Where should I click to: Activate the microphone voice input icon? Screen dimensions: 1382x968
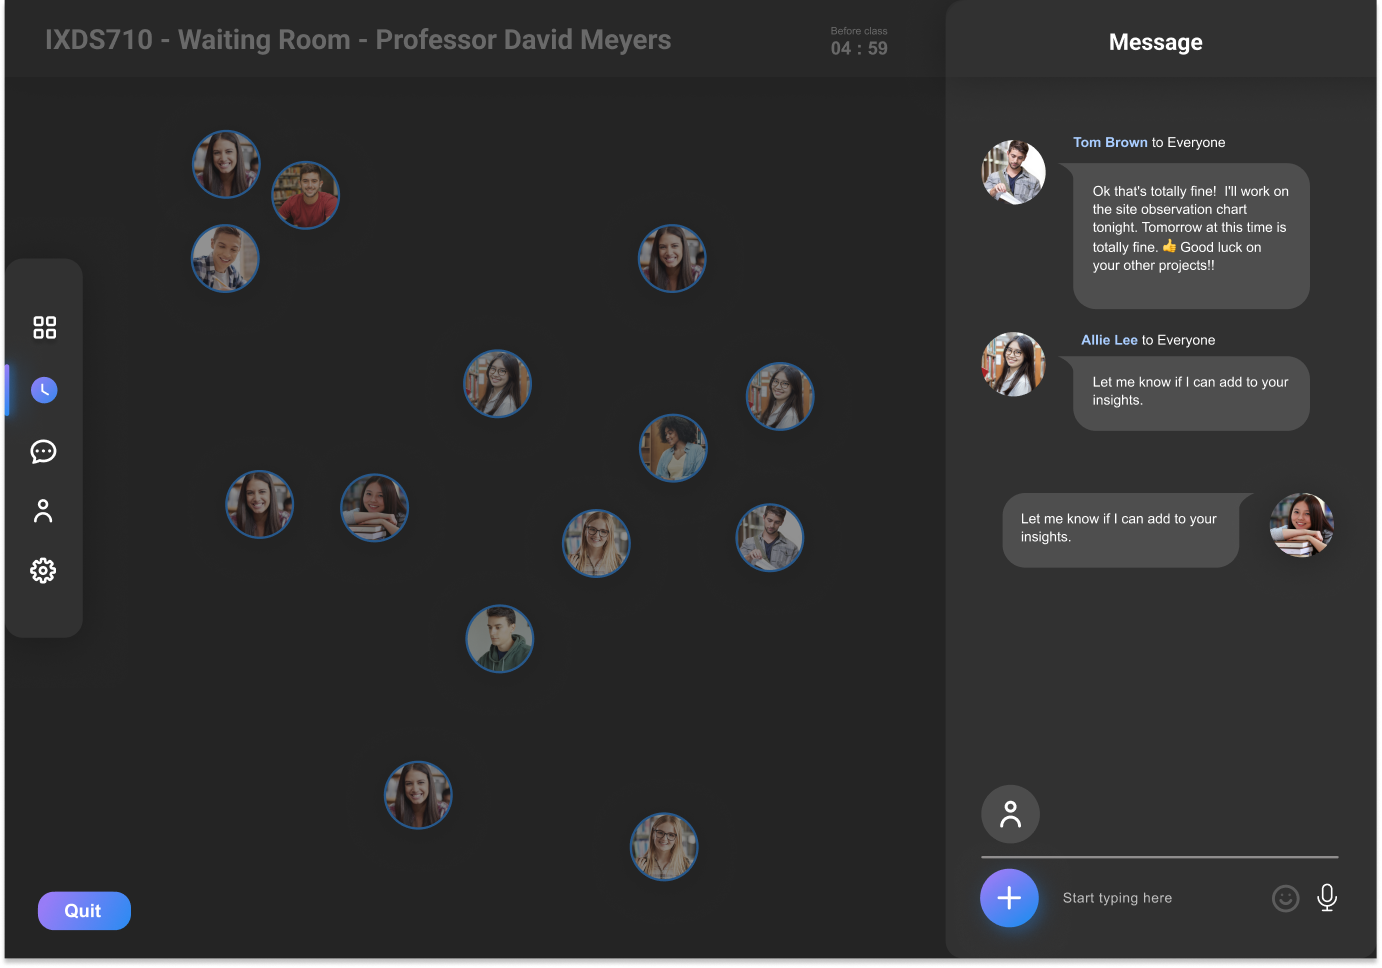click(x=1327, y=898)
